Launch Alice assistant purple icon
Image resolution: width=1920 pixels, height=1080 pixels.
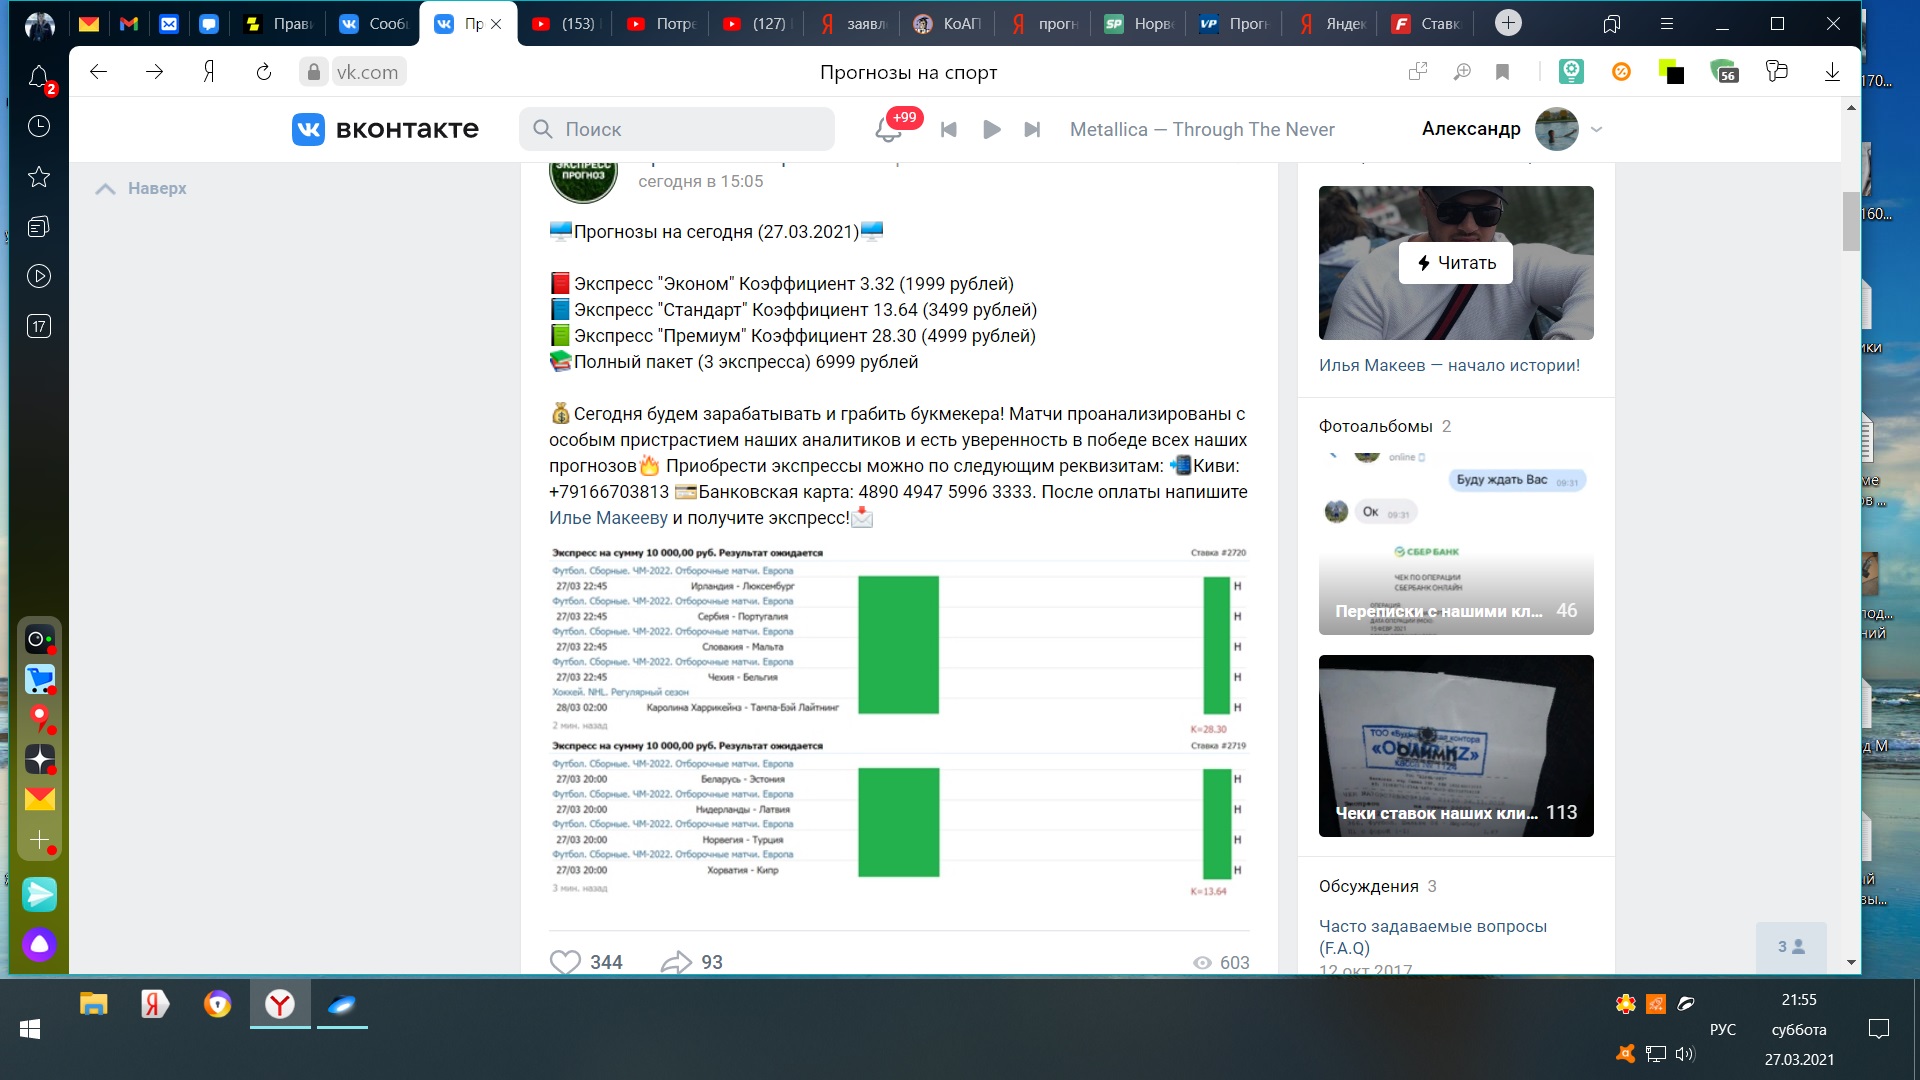[x=40, y=944]
